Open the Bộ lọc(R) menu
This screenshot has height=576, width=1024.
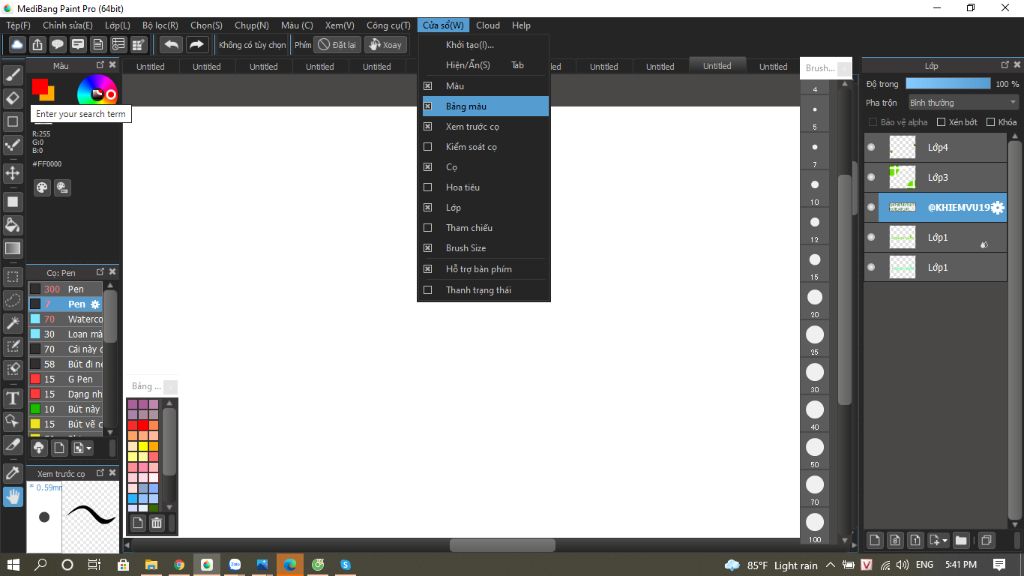point(160,25)
